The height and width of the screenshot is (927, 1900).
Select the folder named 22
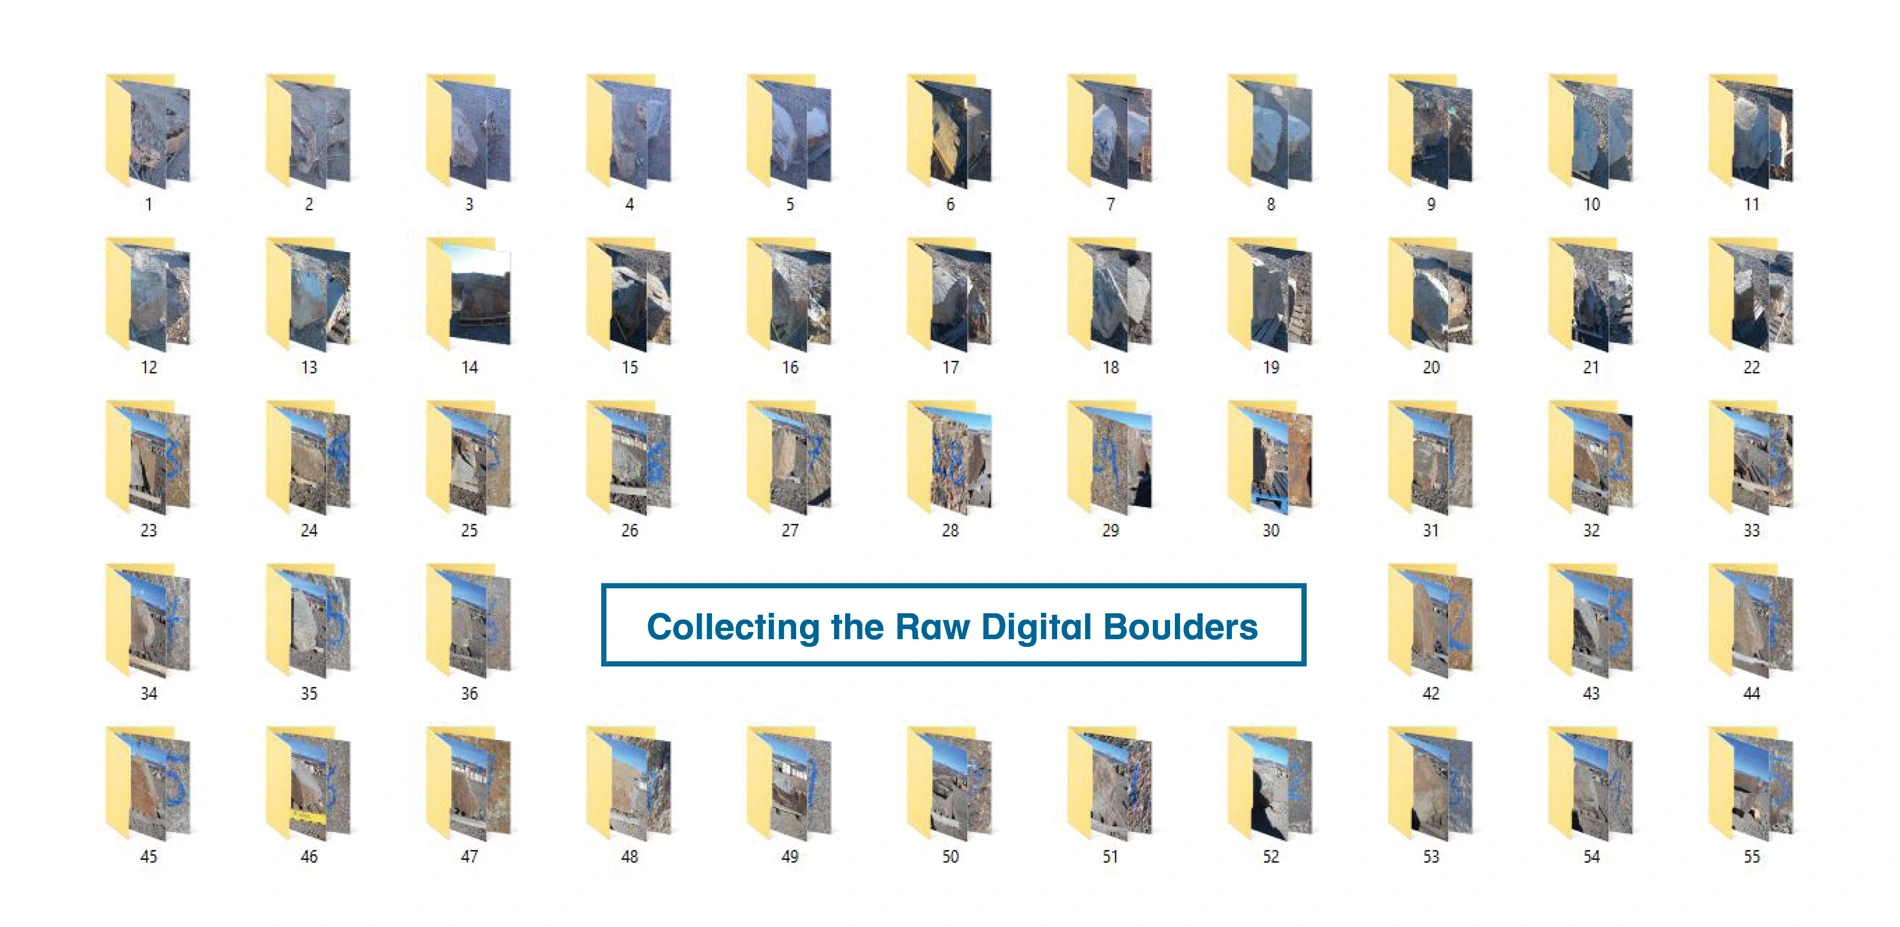(x=1751, y=295)
